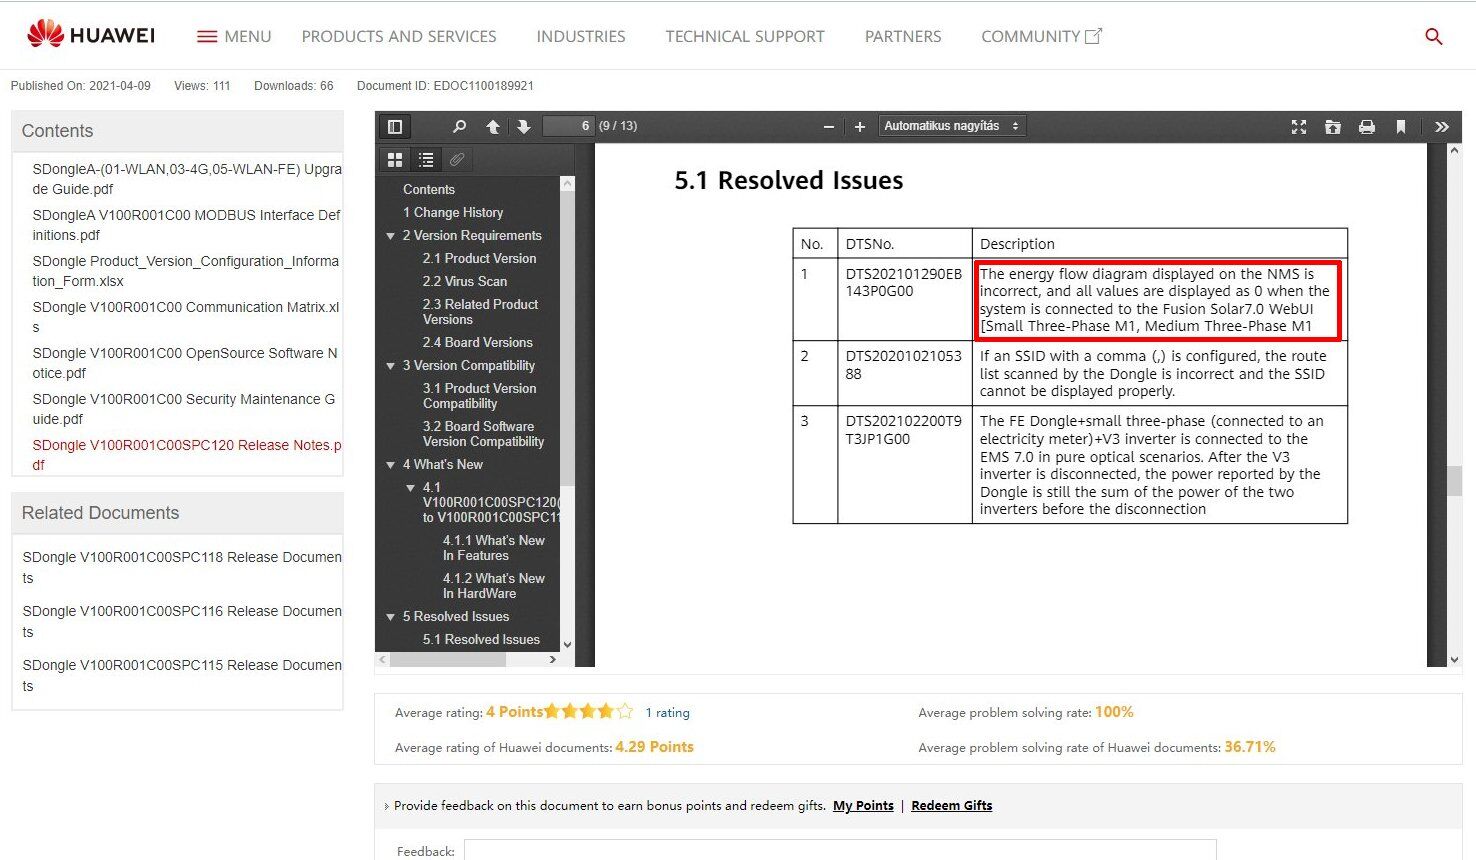Open SDongle Security Maintenance Guide.pdf
Image resolution: width=1476 pixels, height=860 pixels.
point(184,409)
